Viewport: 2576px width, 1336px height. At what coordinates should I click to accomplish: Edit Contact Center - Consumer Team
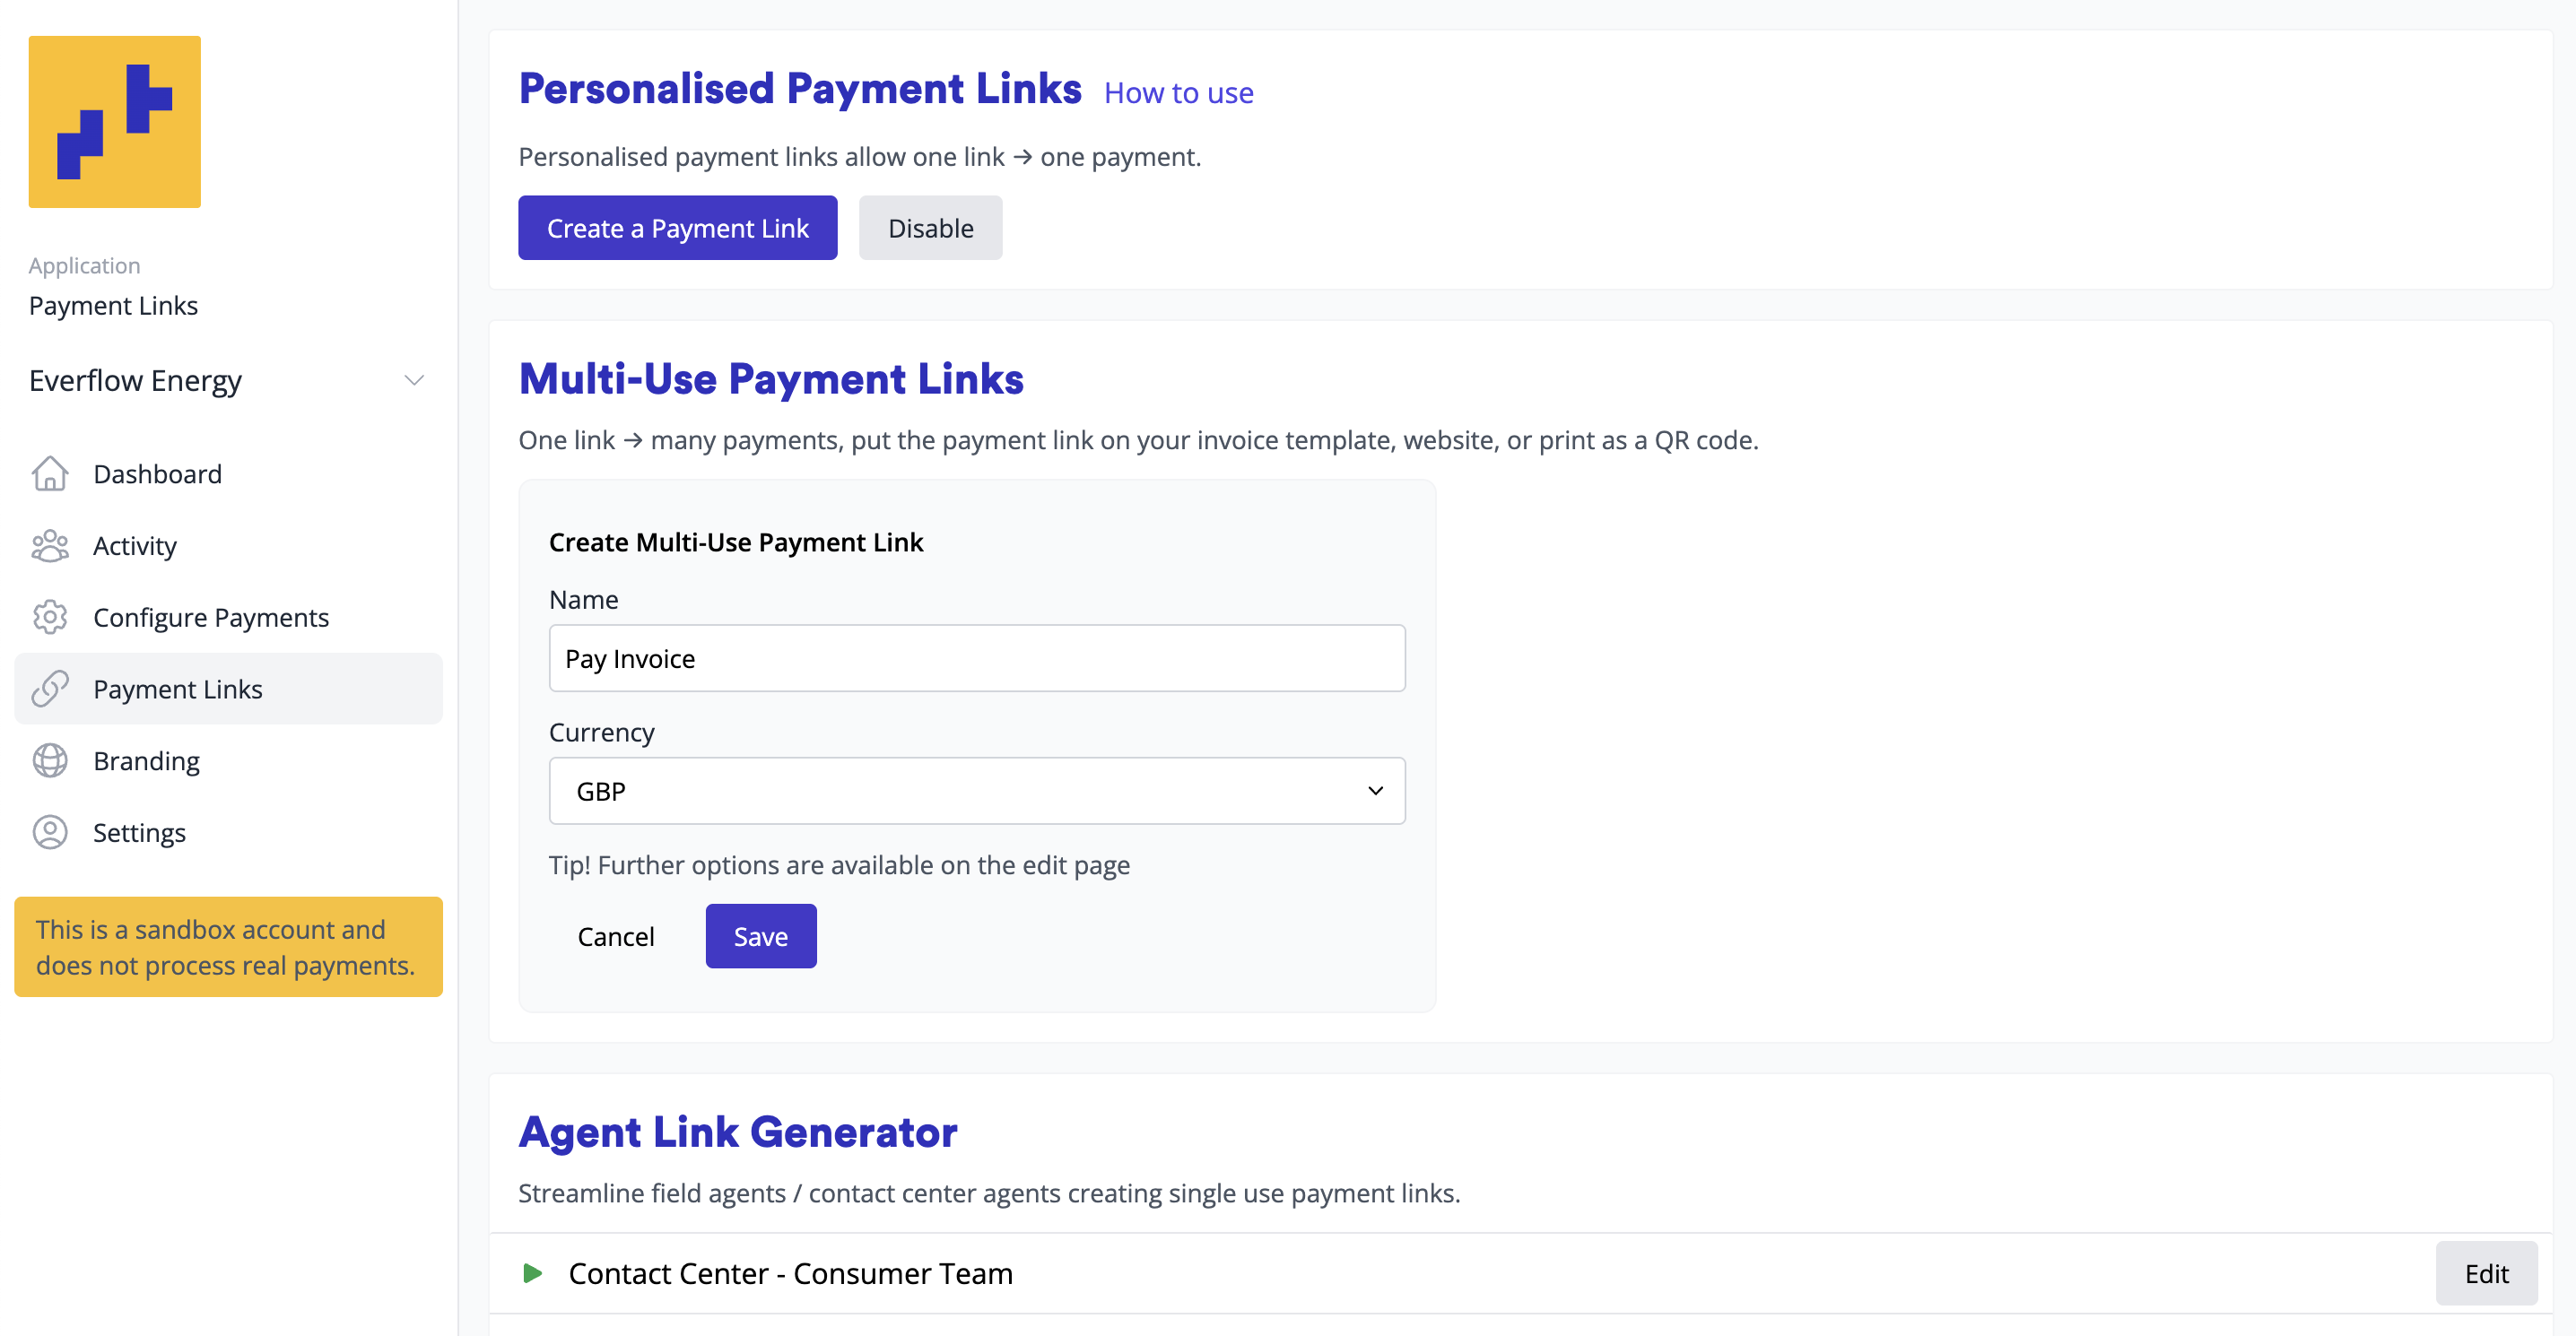pos(2485,1273)
